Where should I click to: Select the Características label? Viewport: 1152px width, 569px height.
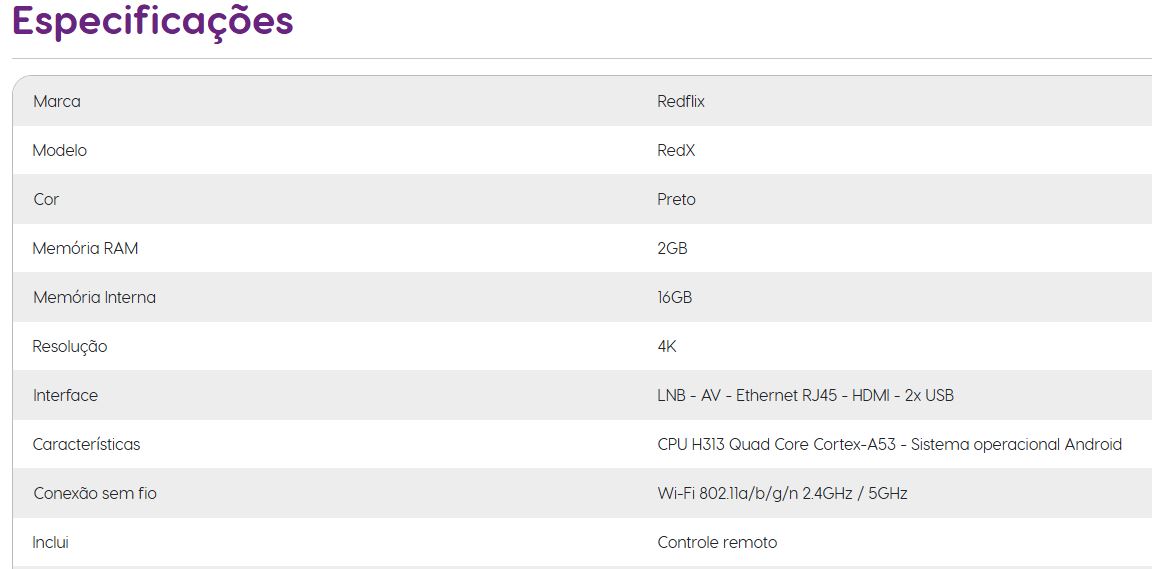point(87,445)
